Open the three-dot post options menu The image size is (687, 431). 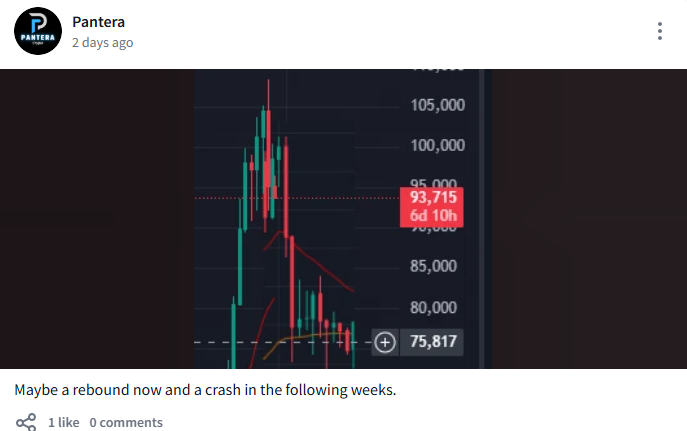coord(660,31)
